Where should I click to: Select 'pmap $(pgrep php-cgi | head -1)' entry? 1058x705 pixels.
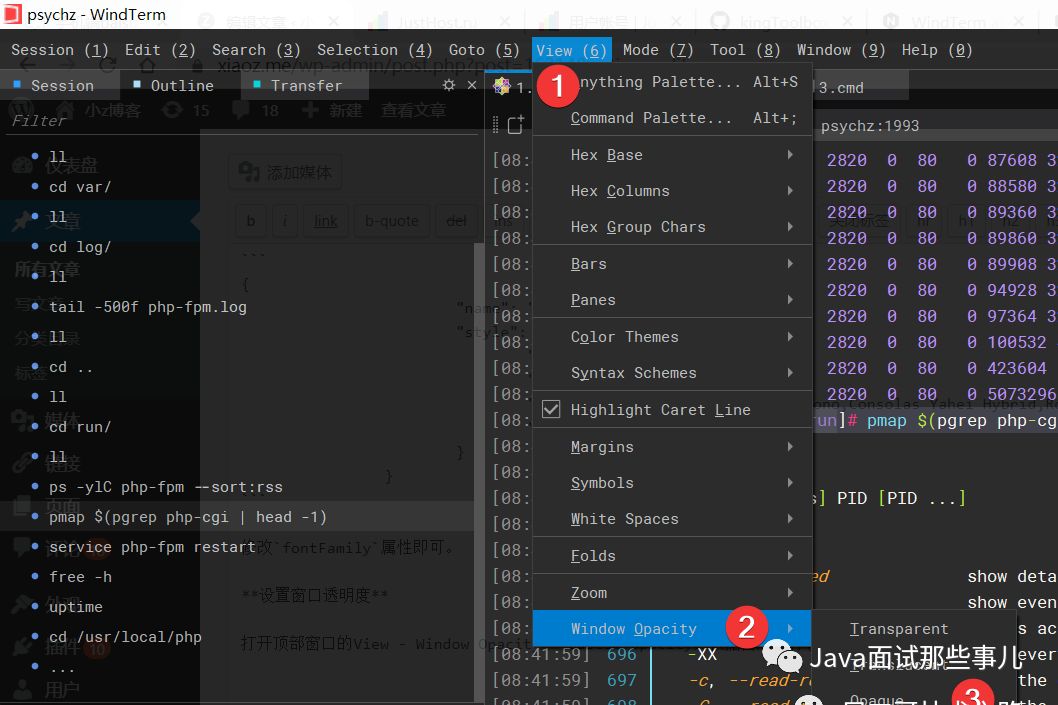coord(188,517)
